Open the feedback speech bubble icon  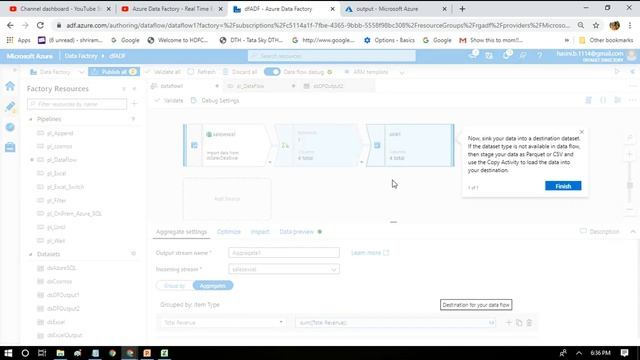click(x=523, y=56)
